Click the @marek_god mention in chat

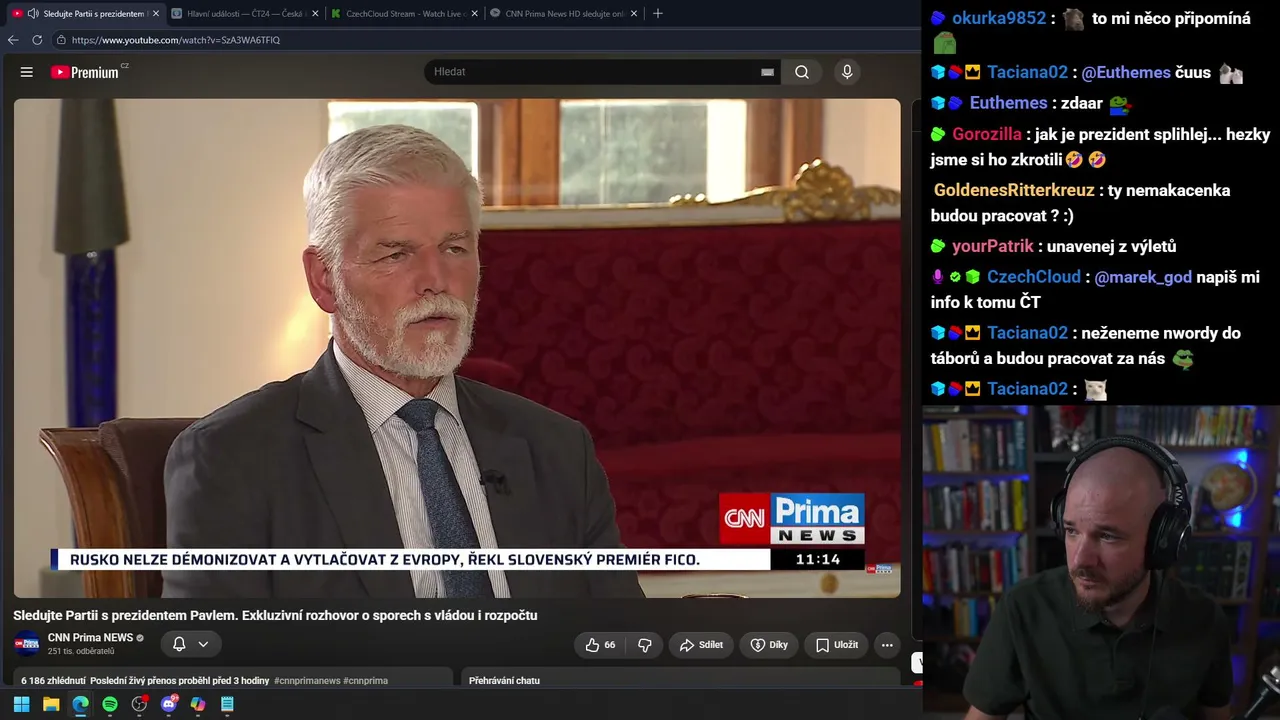pos(1143,278)
